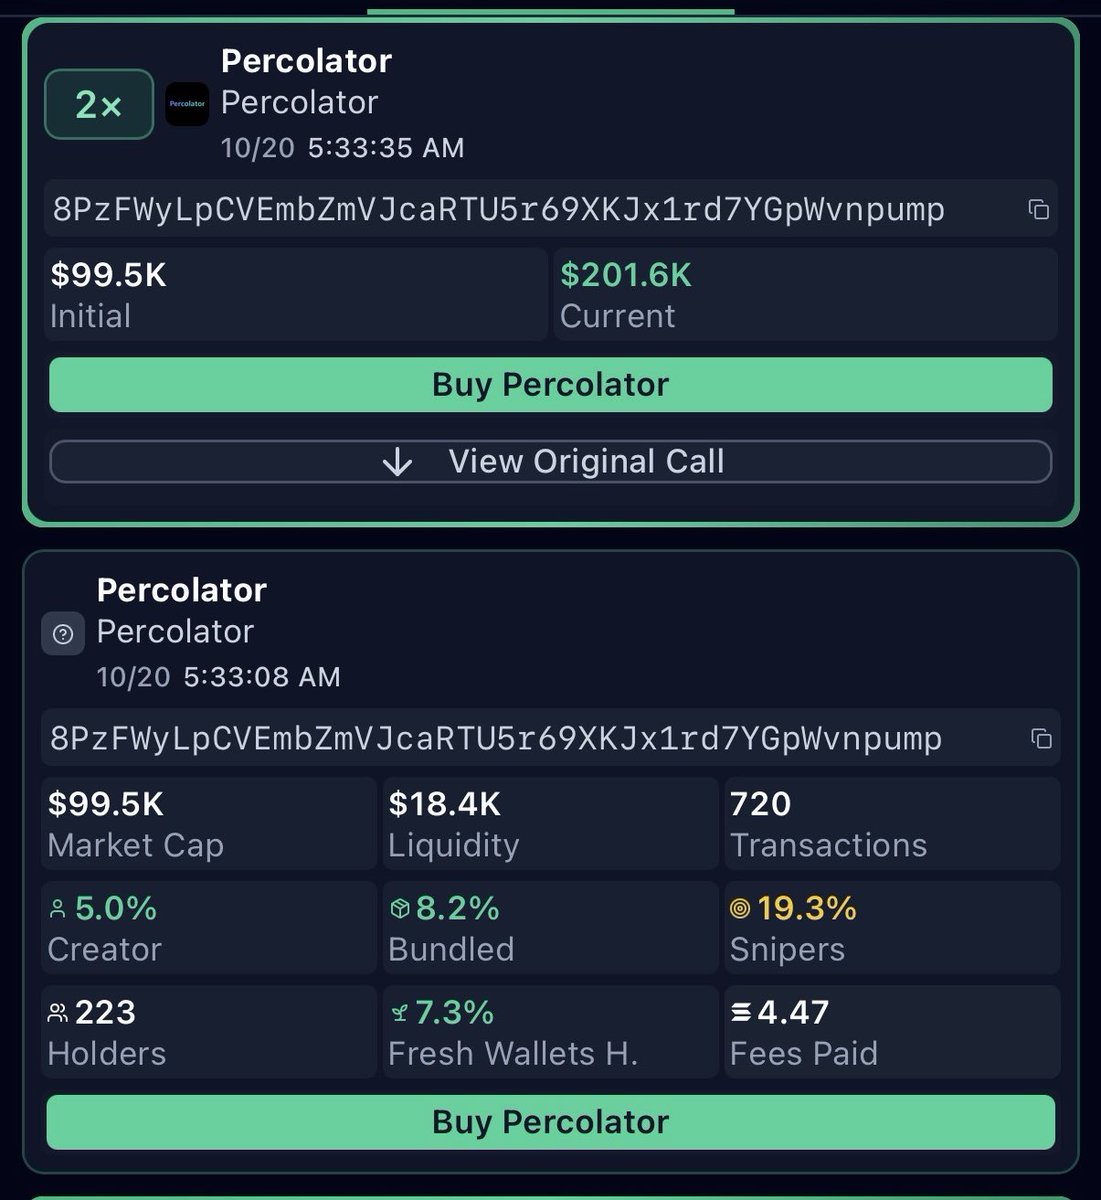The width and height of the screenshot is (1101, 1200).
Task: Expand View Original Call
Action: 585,462
